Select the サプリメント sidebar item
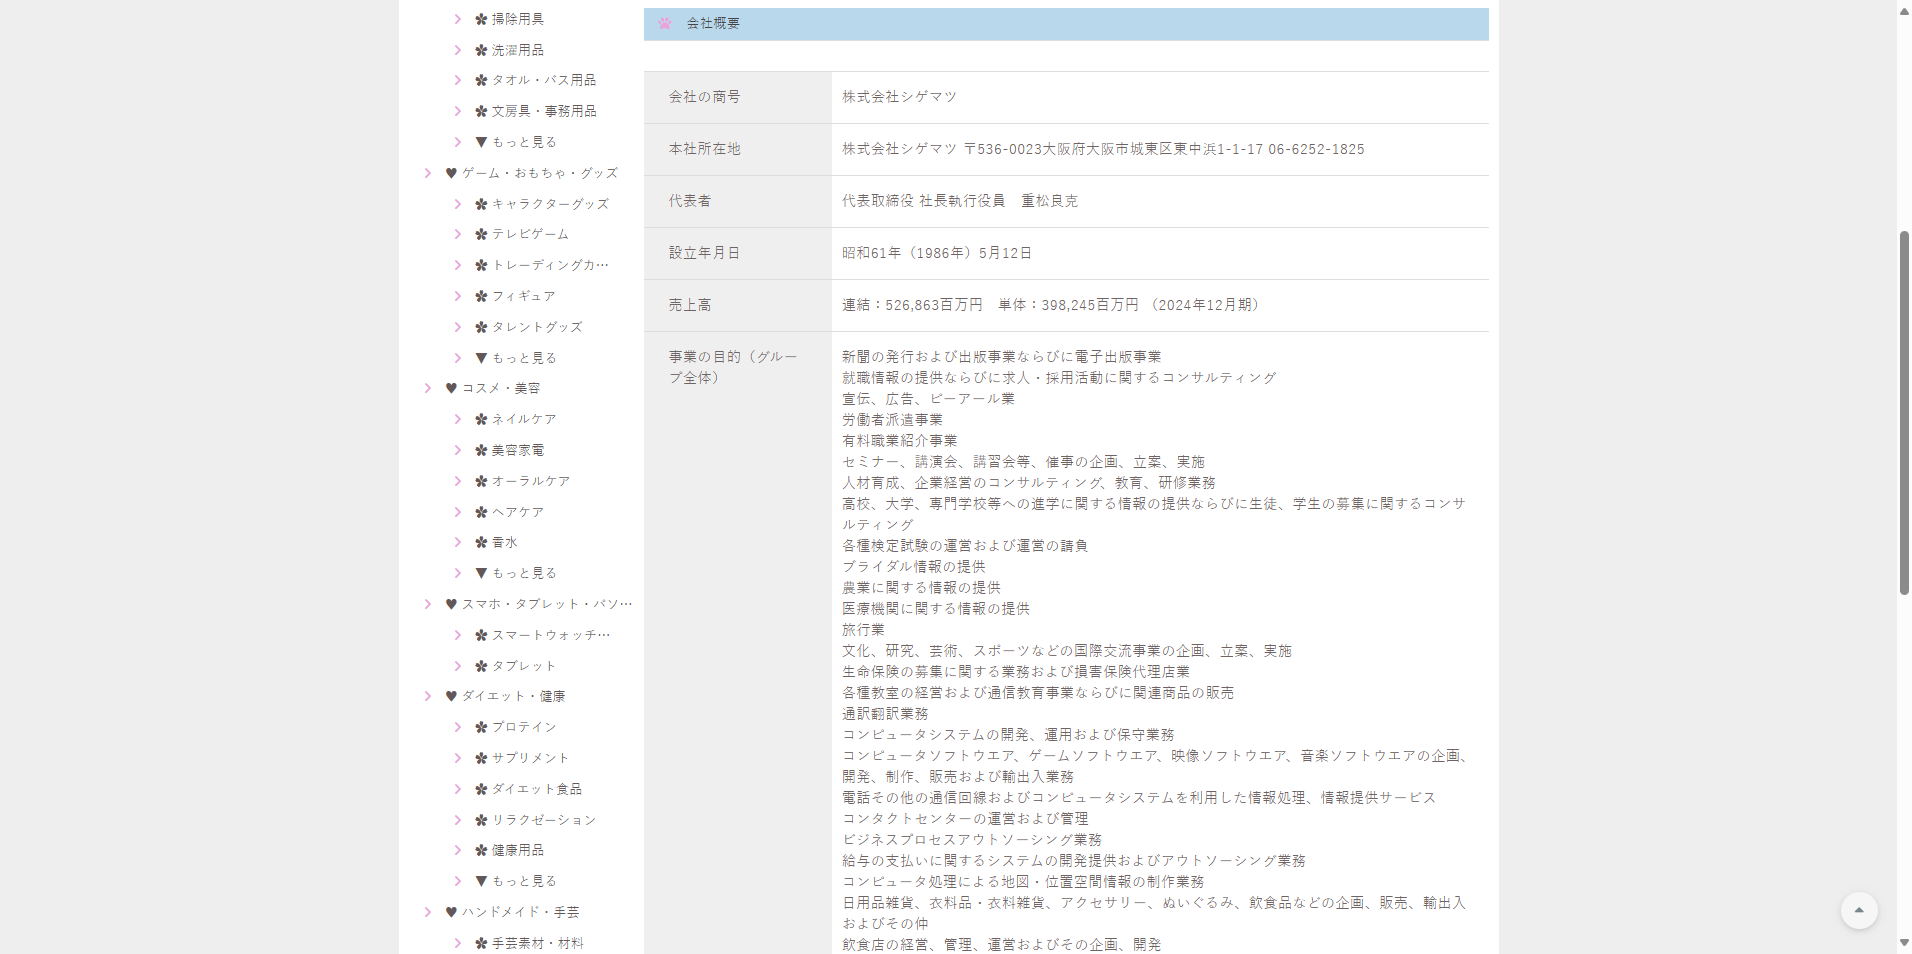This screenshot has height=954, width=1912. [x=529, y=758]
